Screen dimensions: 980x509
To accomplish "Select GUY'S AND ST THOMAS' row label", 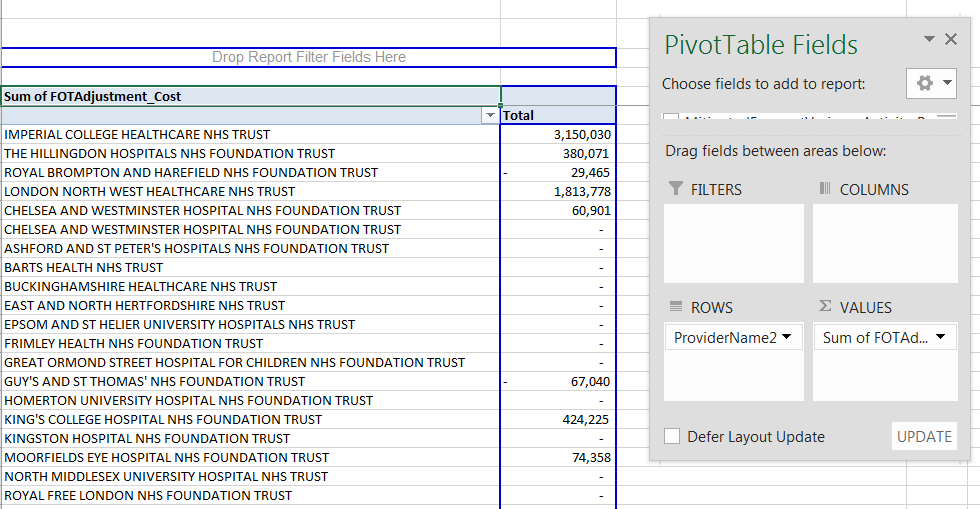I will [x=251, y=381].
